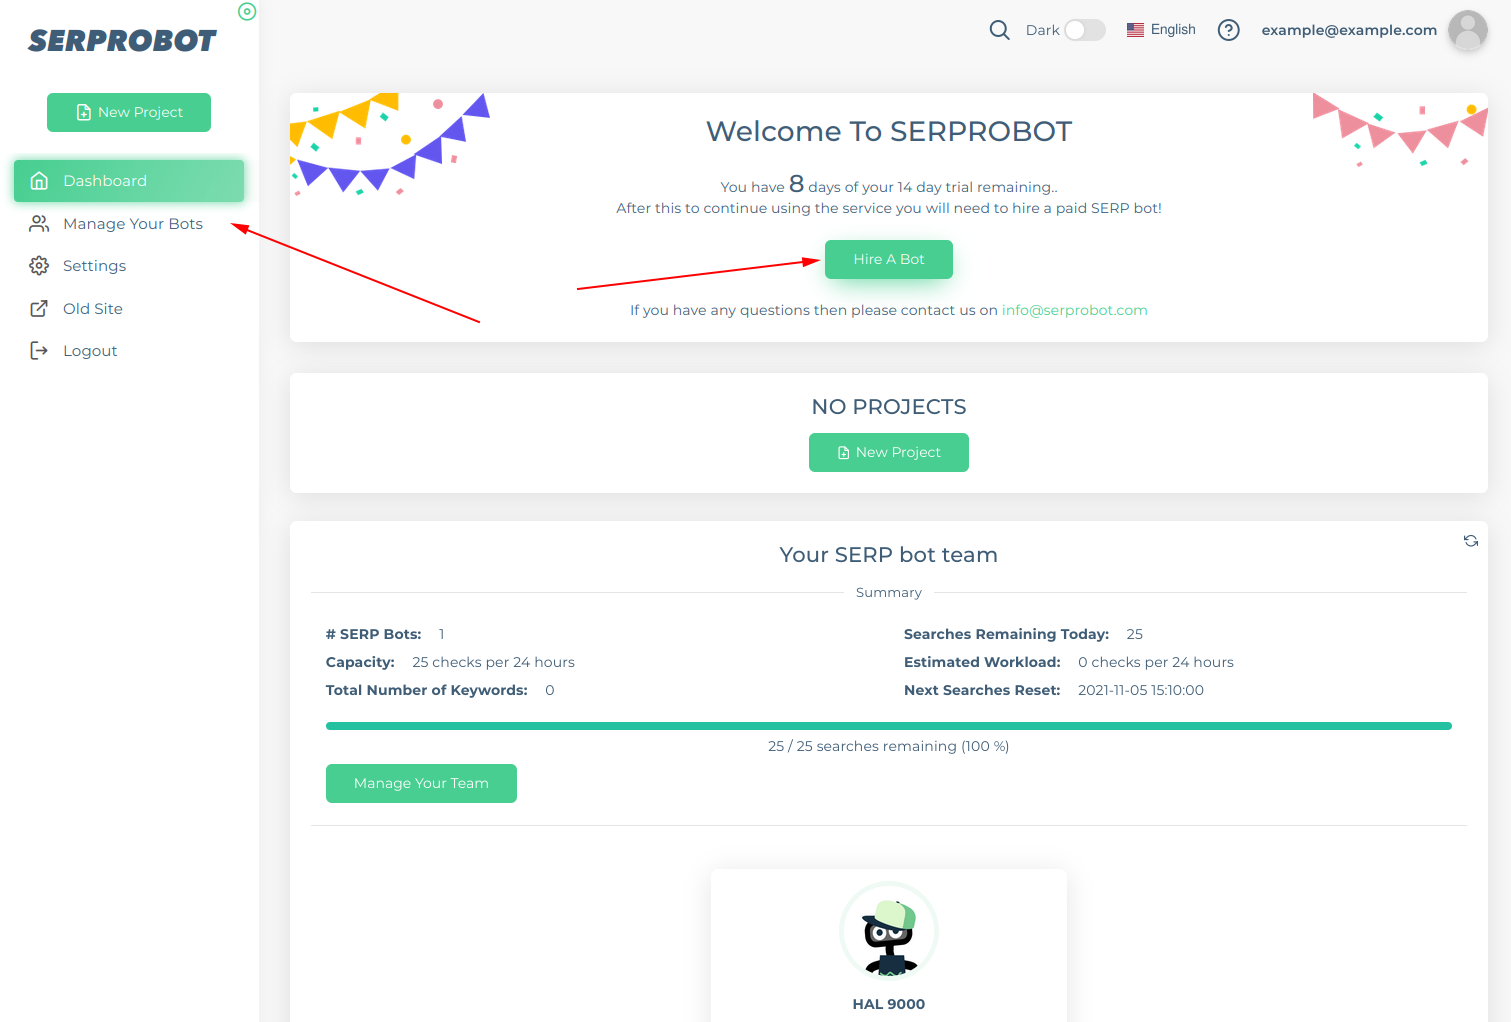
Task: Click the search magnifier icon
Action: tap(999, 30)
